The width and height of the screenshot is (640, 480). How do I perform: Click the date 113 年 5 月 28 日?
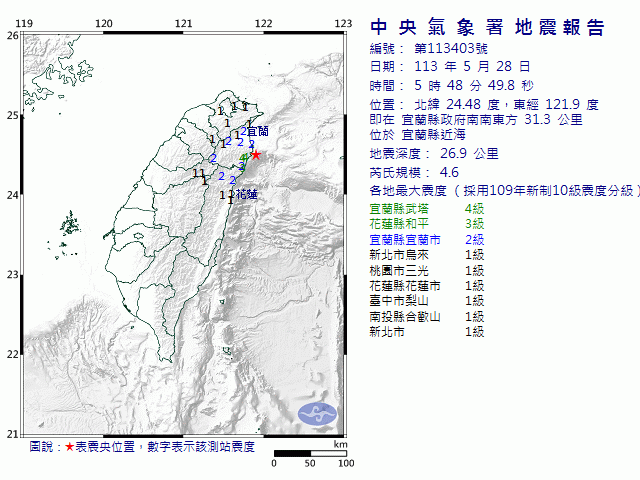472,67
